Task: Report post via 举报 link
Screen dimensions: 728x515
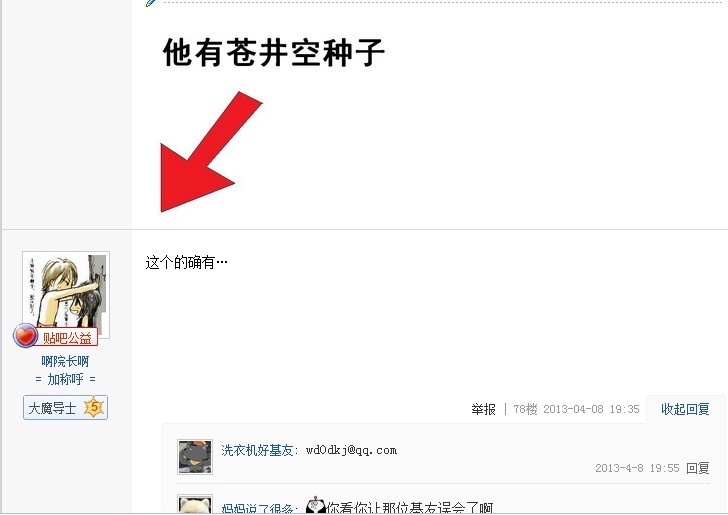Action: pyautogui.click(x=483, y=409)
